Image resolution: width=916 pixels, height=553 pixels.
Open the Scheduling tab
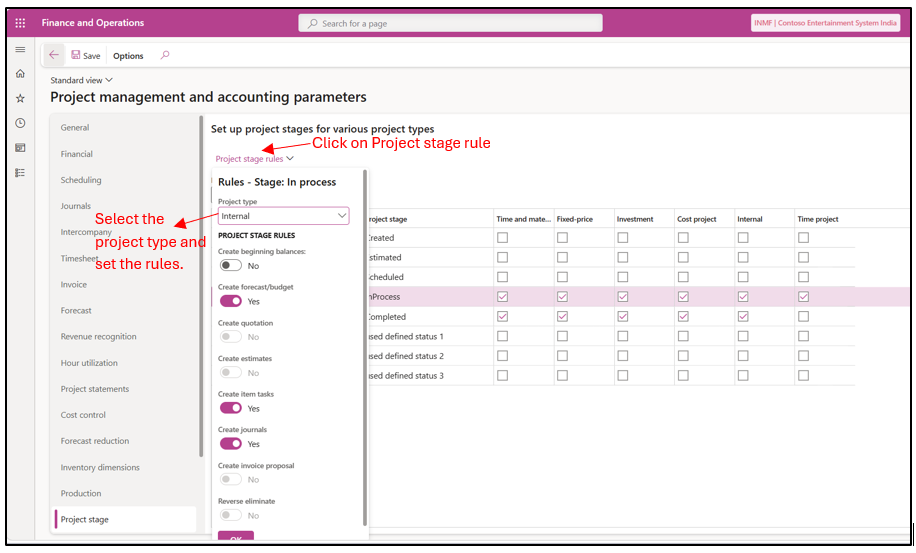pos(81,180)
